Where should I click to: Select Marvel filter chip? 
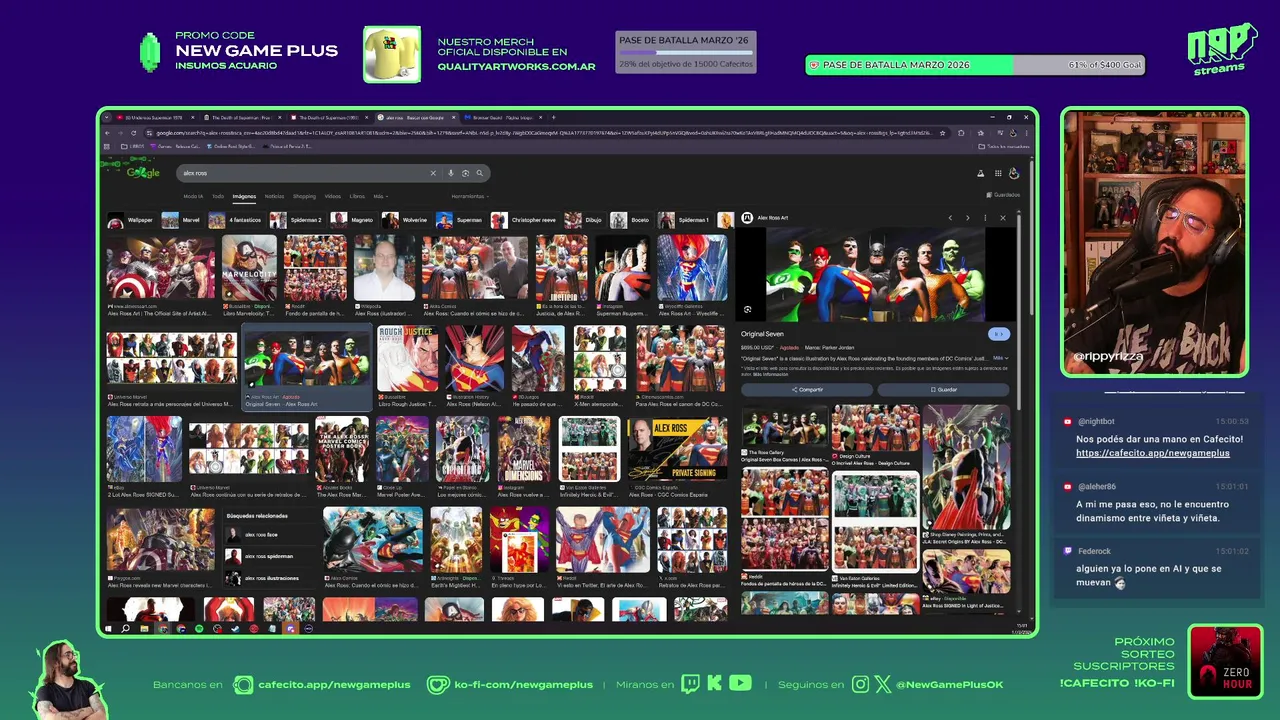(181, 220)
